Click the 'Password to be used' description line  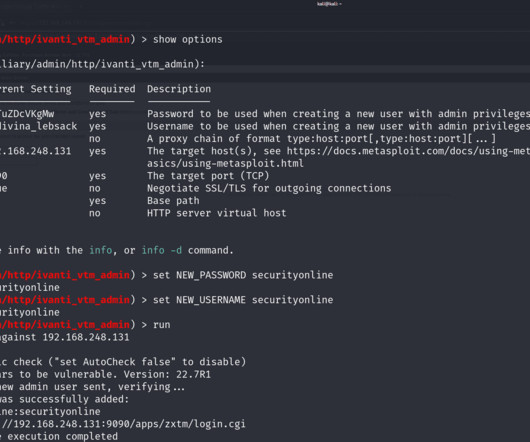(x=338, y=114)
